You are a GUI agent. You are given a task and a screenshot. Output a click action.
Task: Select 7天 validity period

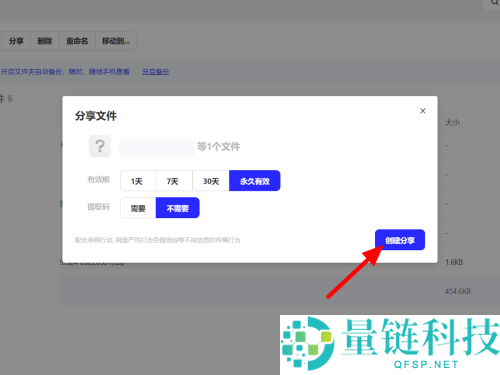(x=174, y=181)
